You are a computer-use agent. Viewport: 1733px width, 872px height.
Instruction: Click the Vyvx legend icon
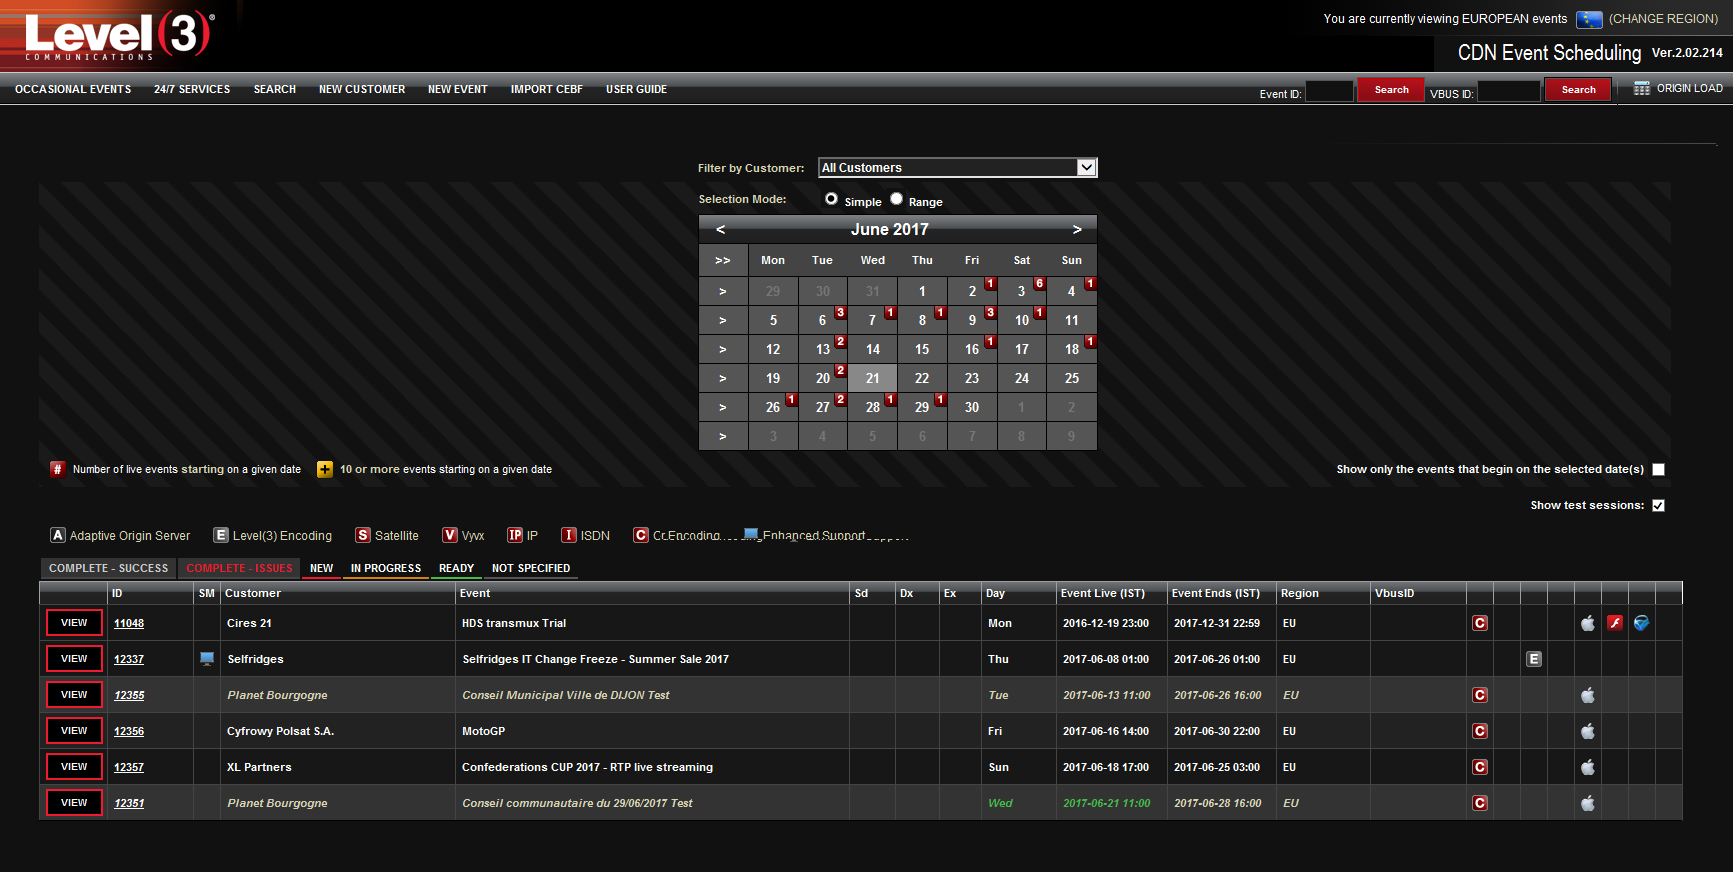450,535
